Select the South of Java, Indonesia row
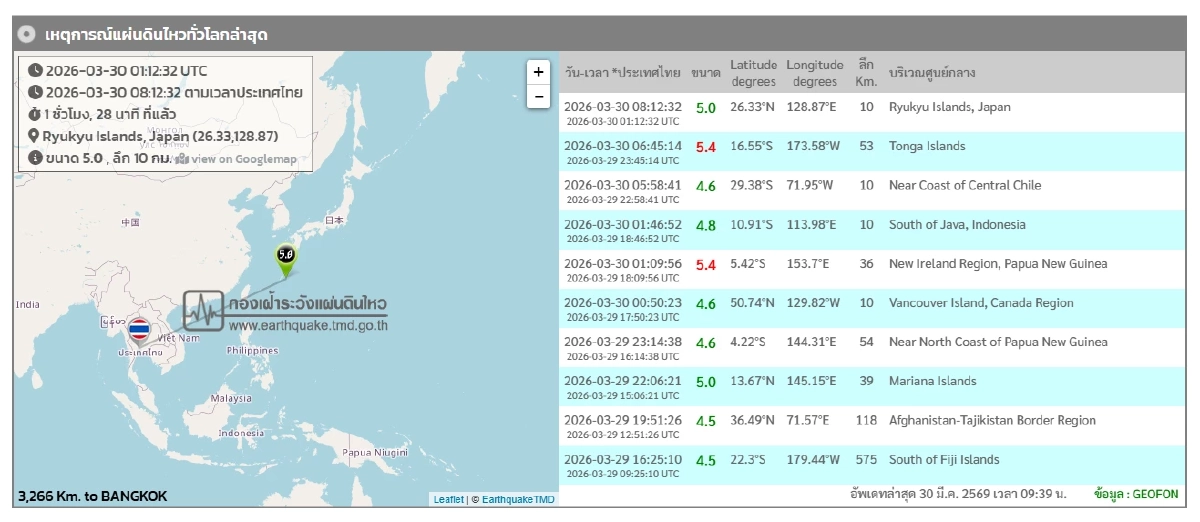This screenshot has width=1200, height=522. click(x=870, y=230)
